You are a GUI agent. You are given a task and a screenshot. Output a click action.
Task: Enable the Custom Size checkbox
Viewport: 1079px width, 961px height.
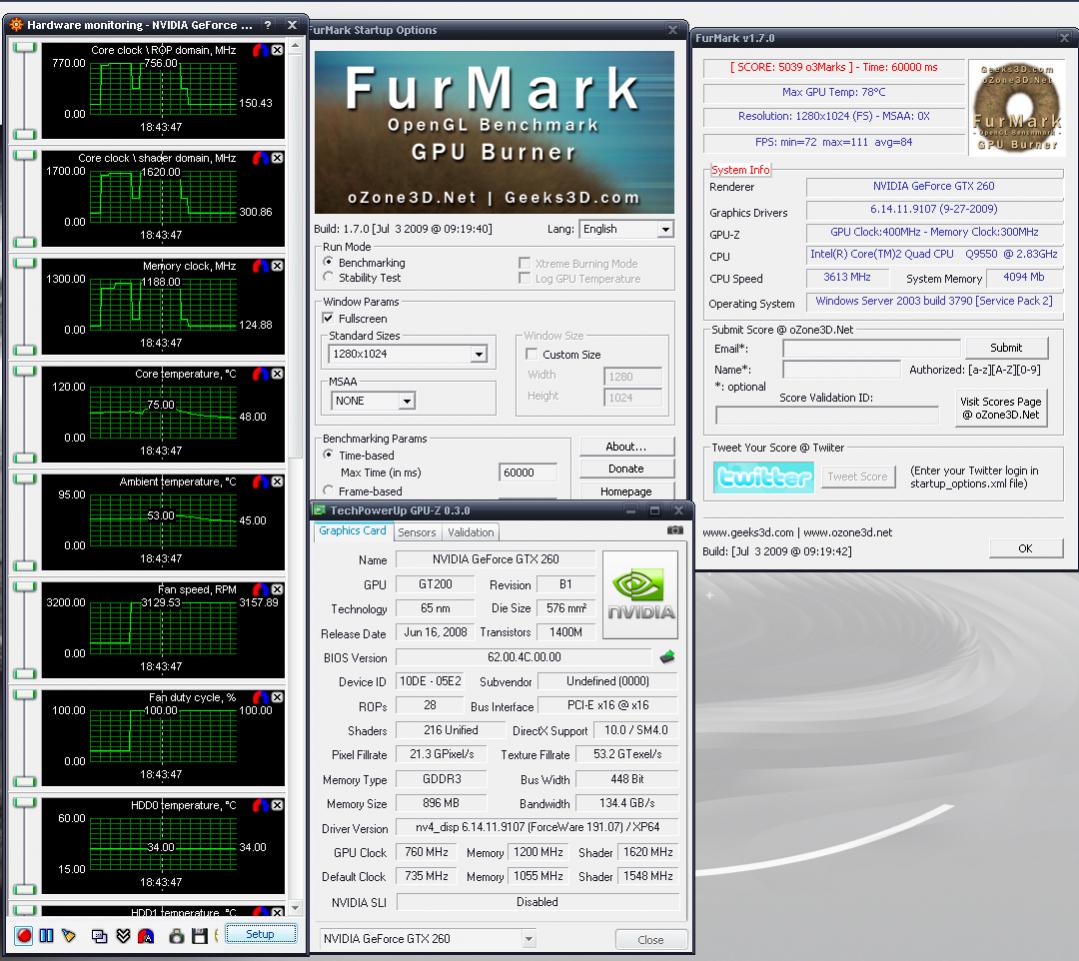[x=531, y=354]
